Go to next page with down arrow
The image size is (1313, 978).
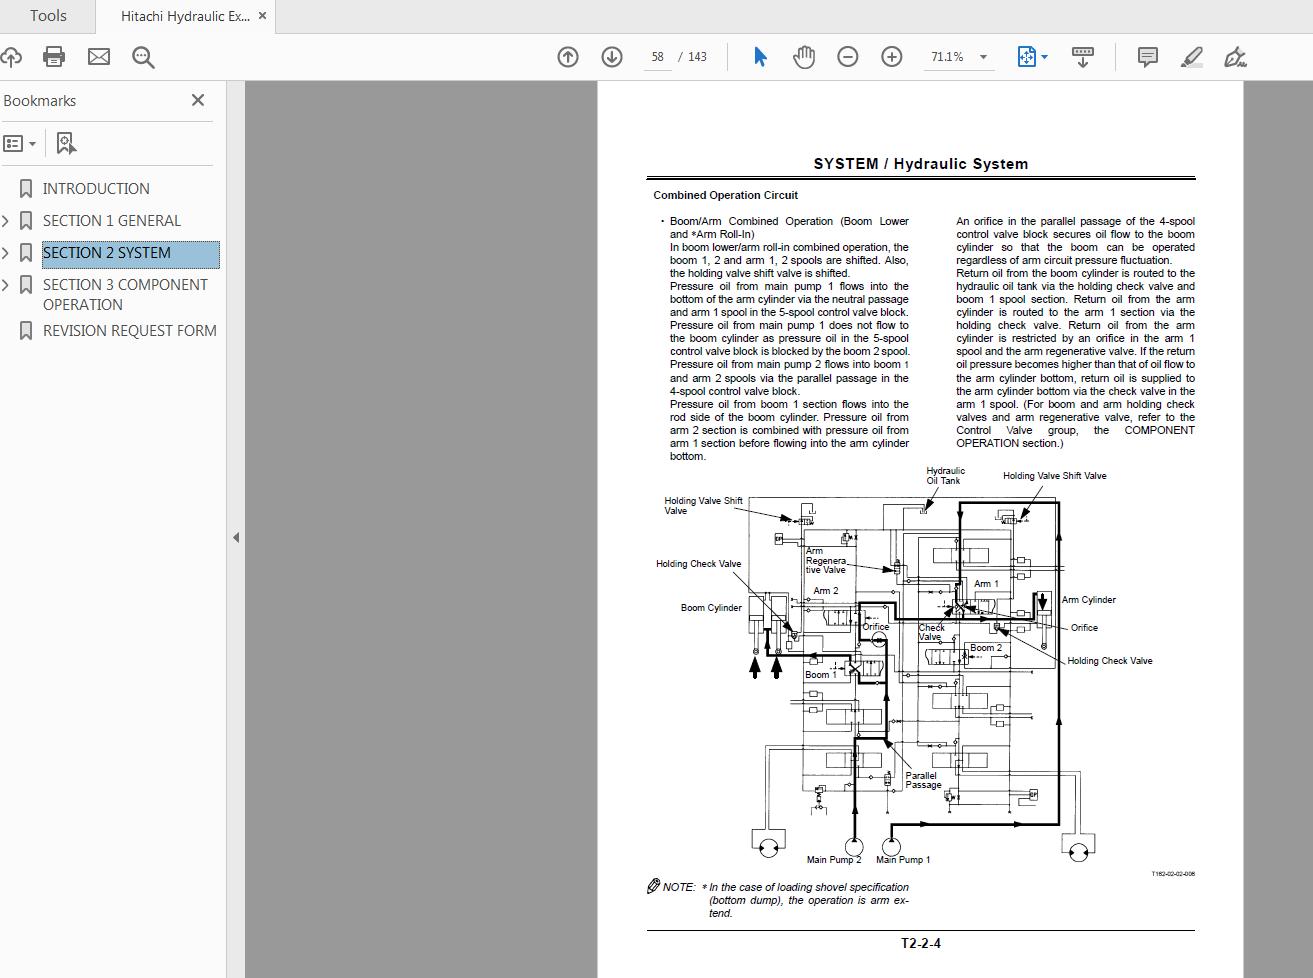click(x=612, y=57)
